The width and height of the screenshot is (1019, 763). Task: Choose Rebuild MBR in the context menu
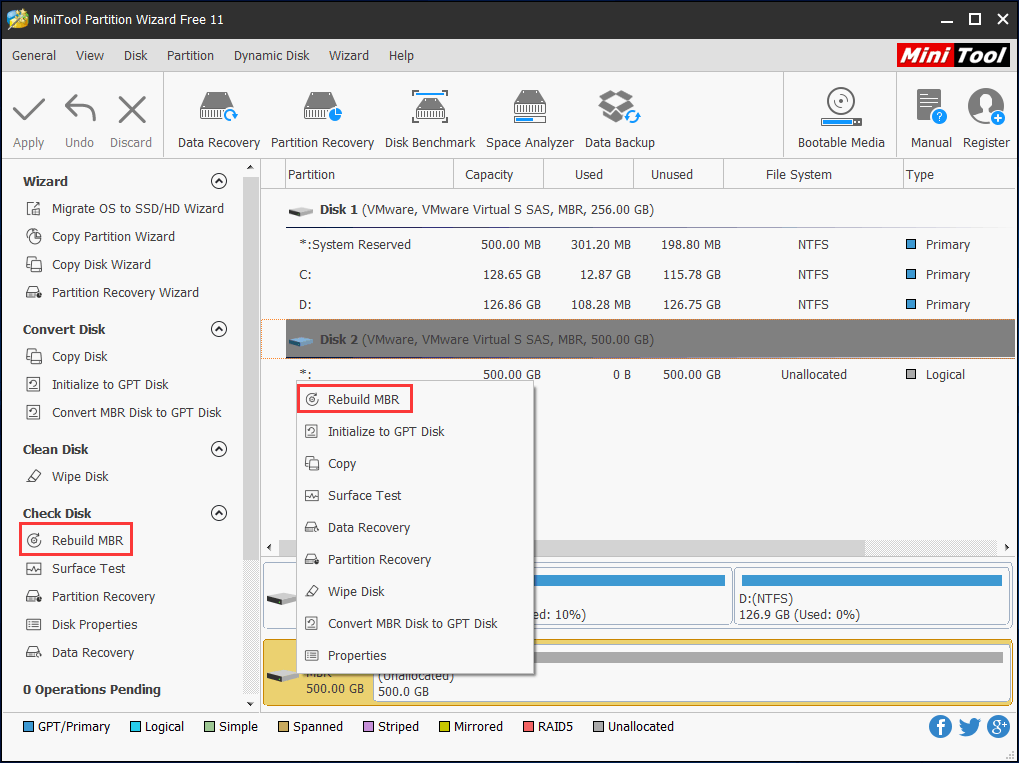tap(415, 399)
